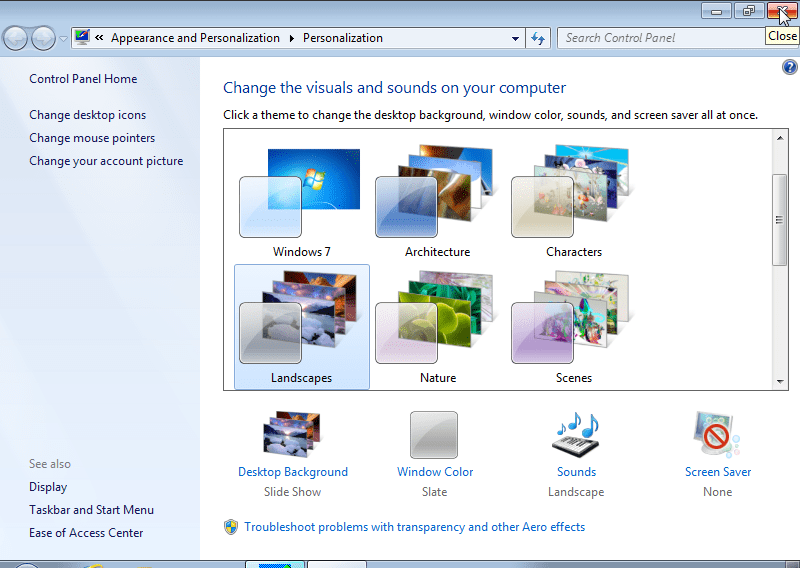Click the Desktop Background link
Viewport: 800px width, 568px height.
[x=293, y=472]
